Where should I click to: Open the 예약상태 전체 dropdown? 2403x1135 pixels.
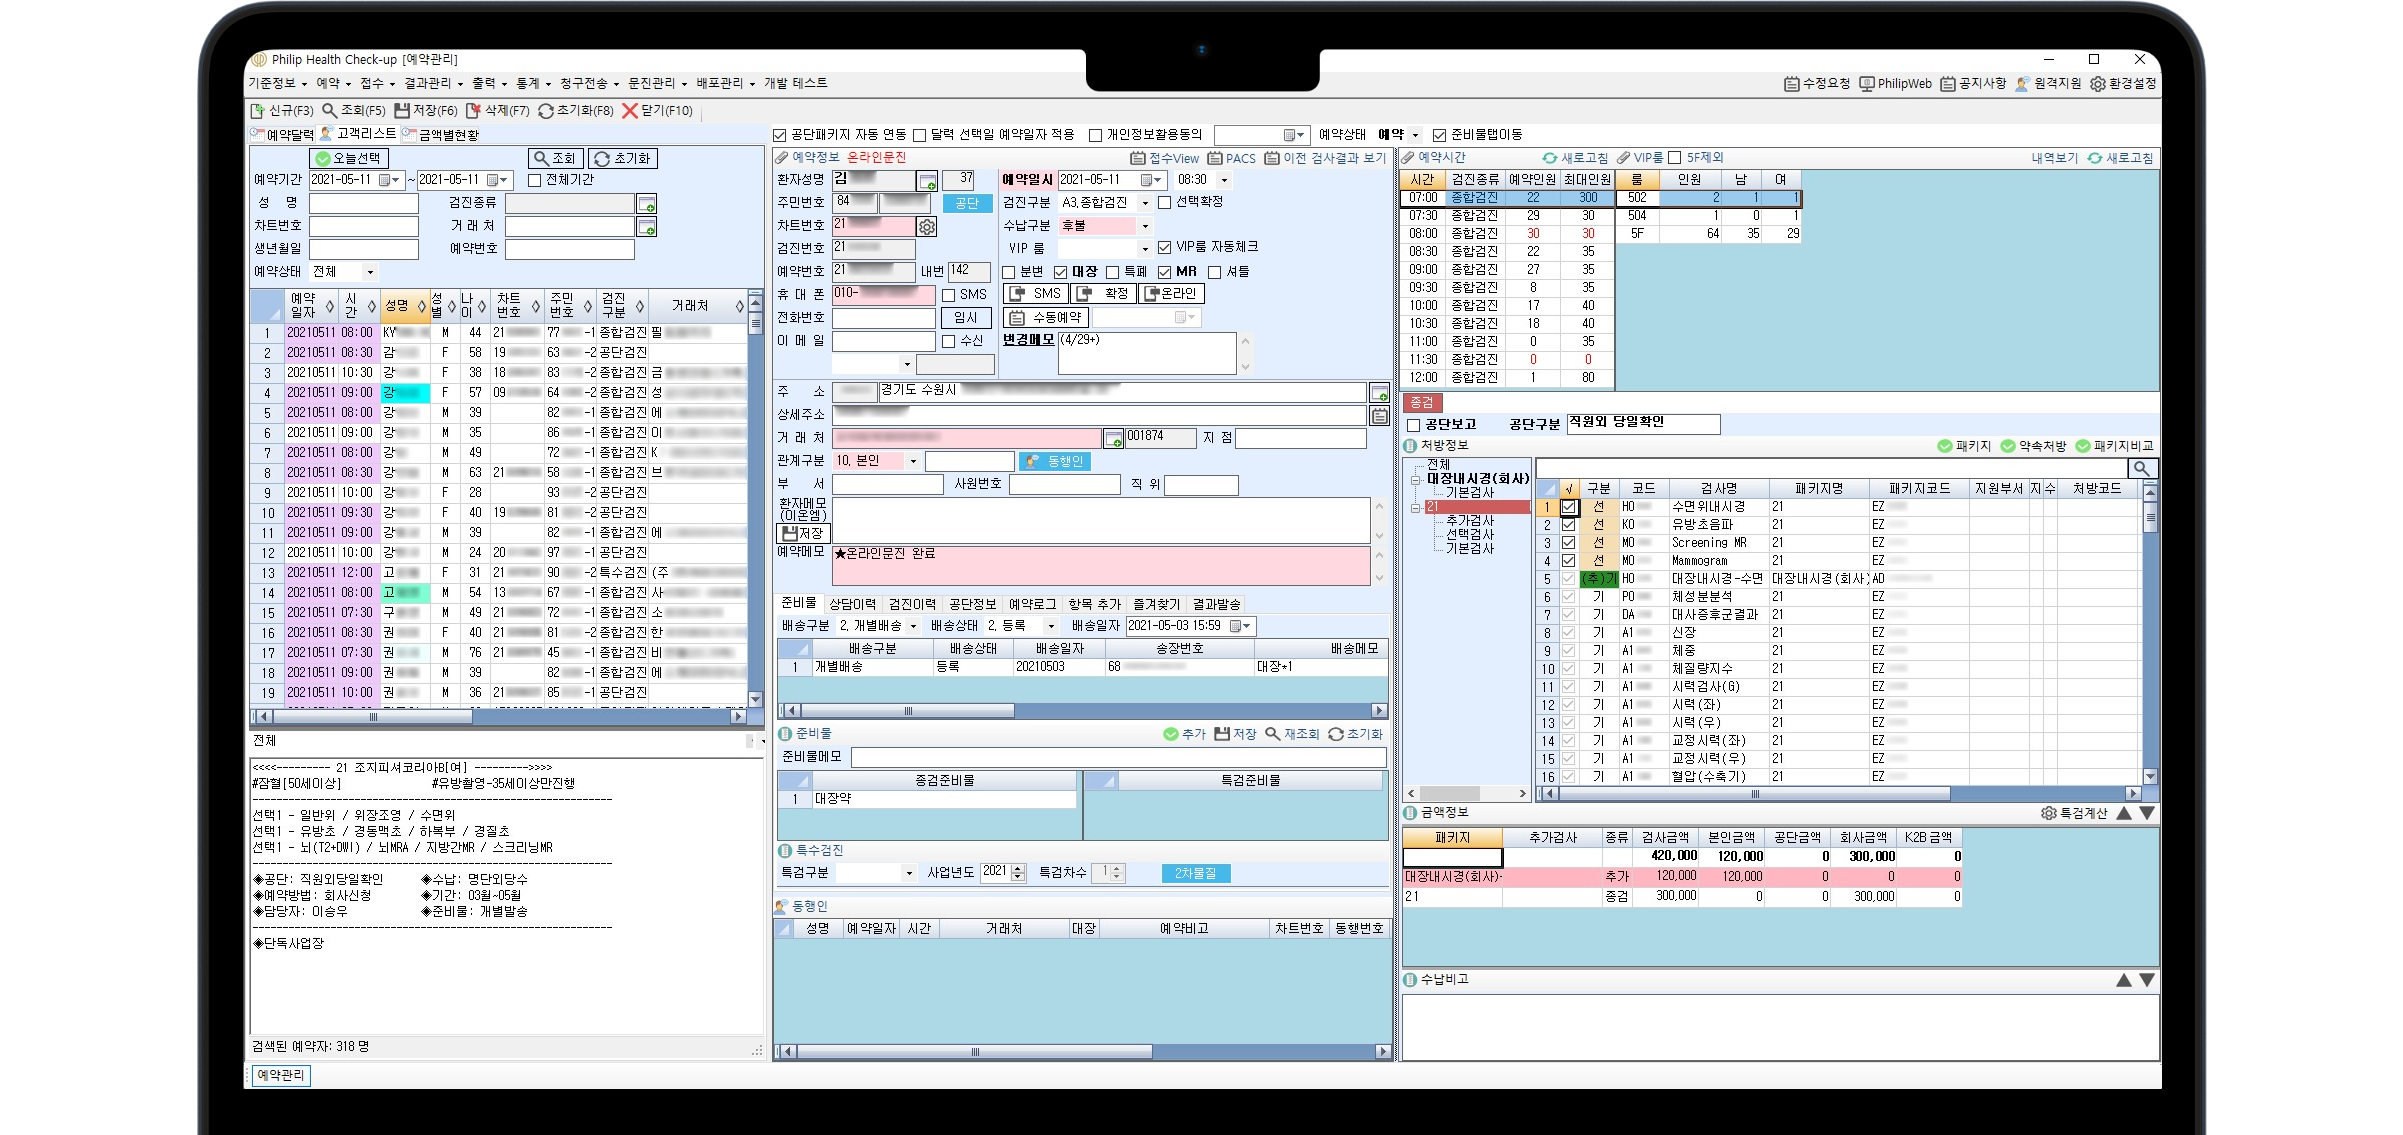coord(370,272)
